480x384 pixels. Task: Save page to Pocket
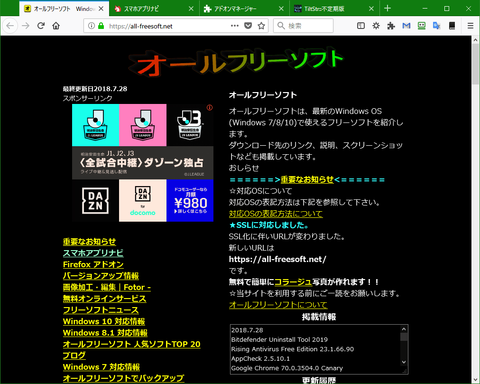pos(248,26)
